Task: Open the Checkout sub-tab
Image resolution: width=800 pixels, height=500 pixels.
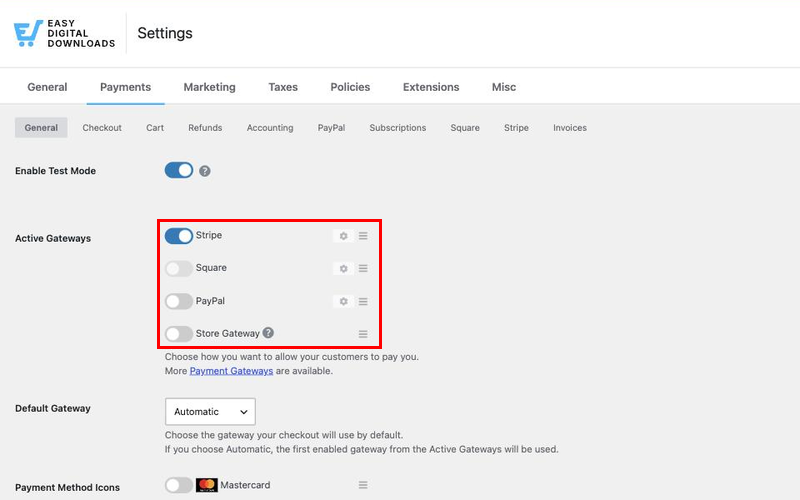Action: (102, 128)
